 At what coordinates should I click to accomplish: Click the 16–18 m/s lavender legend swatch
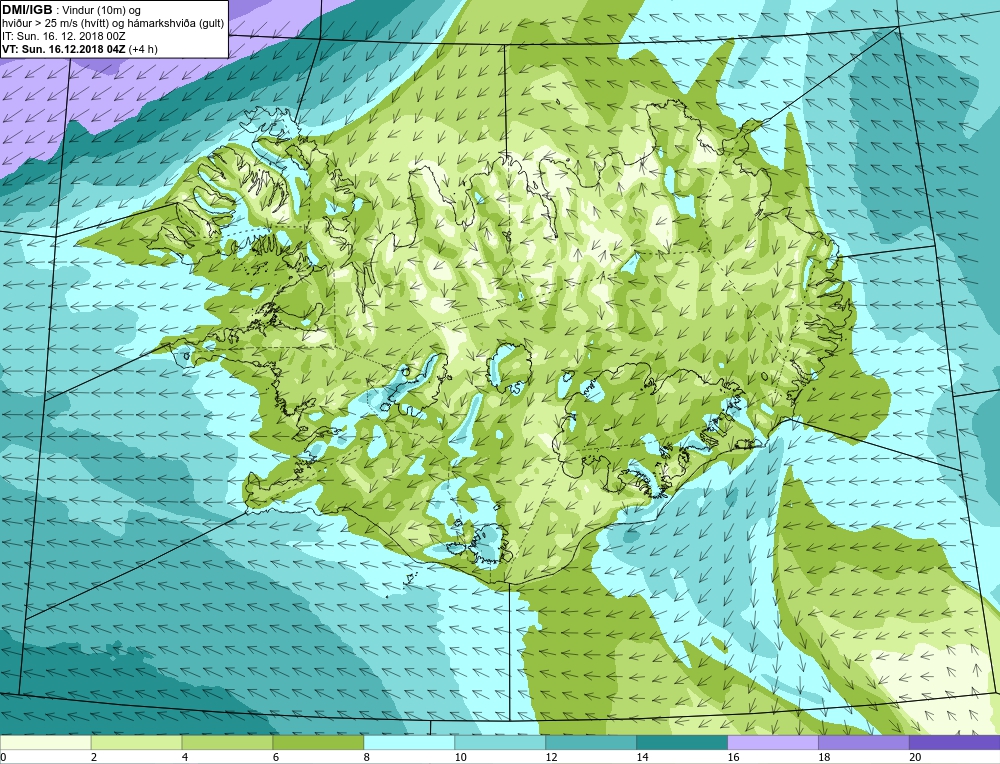coord(773,743)
